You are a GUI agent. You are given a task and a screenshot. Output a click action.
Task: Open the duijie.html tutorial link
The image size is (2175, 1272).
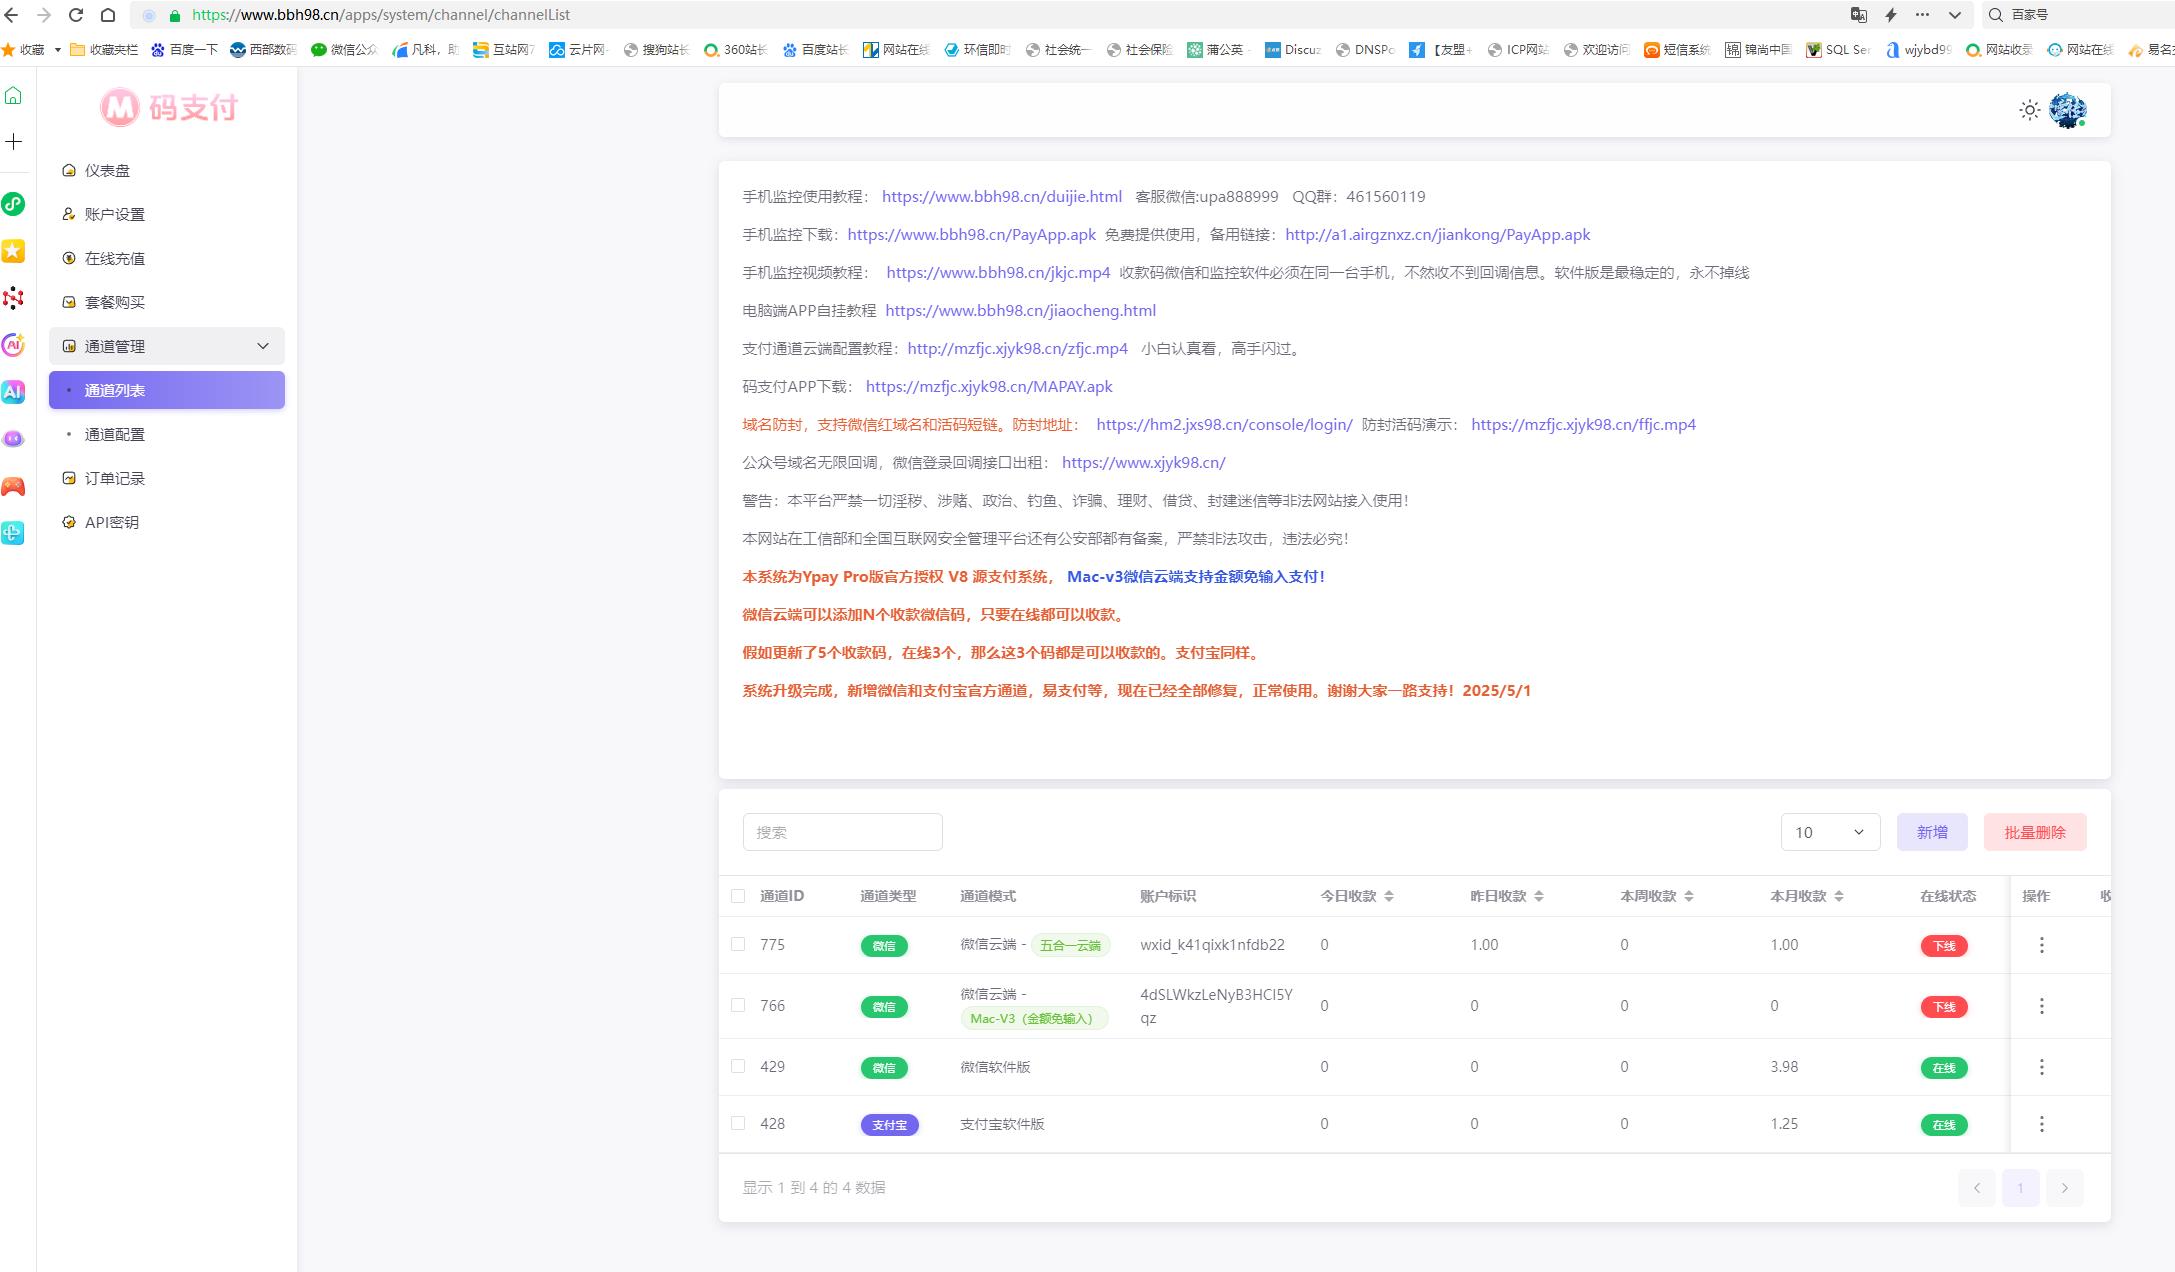click(x=1001, y=197)
